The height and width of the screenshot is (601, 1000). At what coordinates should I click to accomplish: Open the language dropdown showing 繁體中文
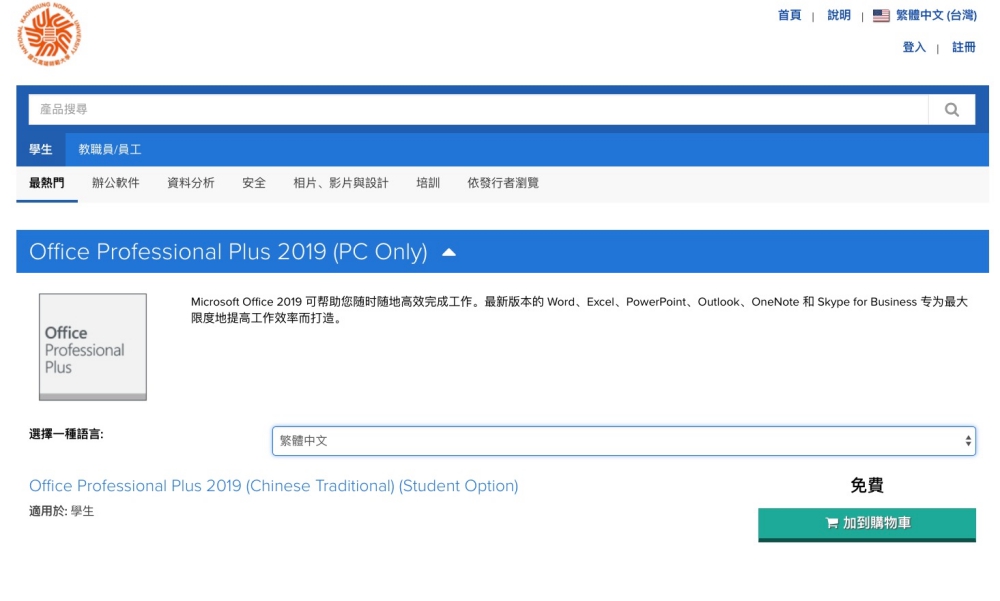[x=624, y=441]
